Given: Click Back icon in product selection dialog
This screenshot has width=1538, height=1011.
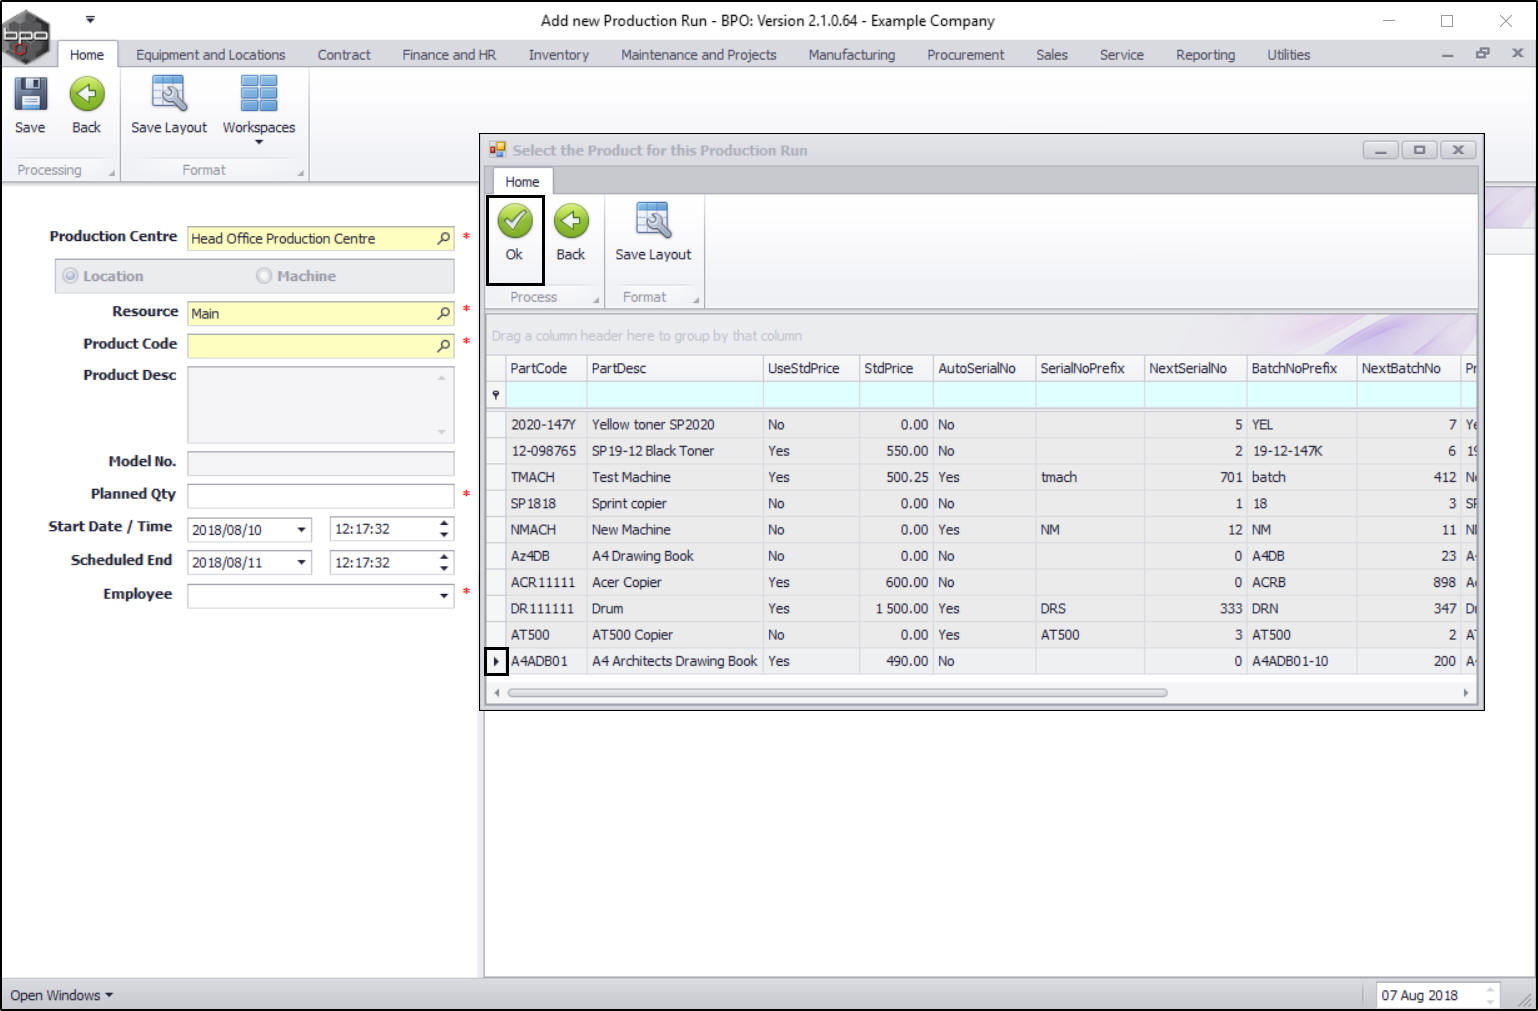Looking at the screenshot, I should 571,221.
